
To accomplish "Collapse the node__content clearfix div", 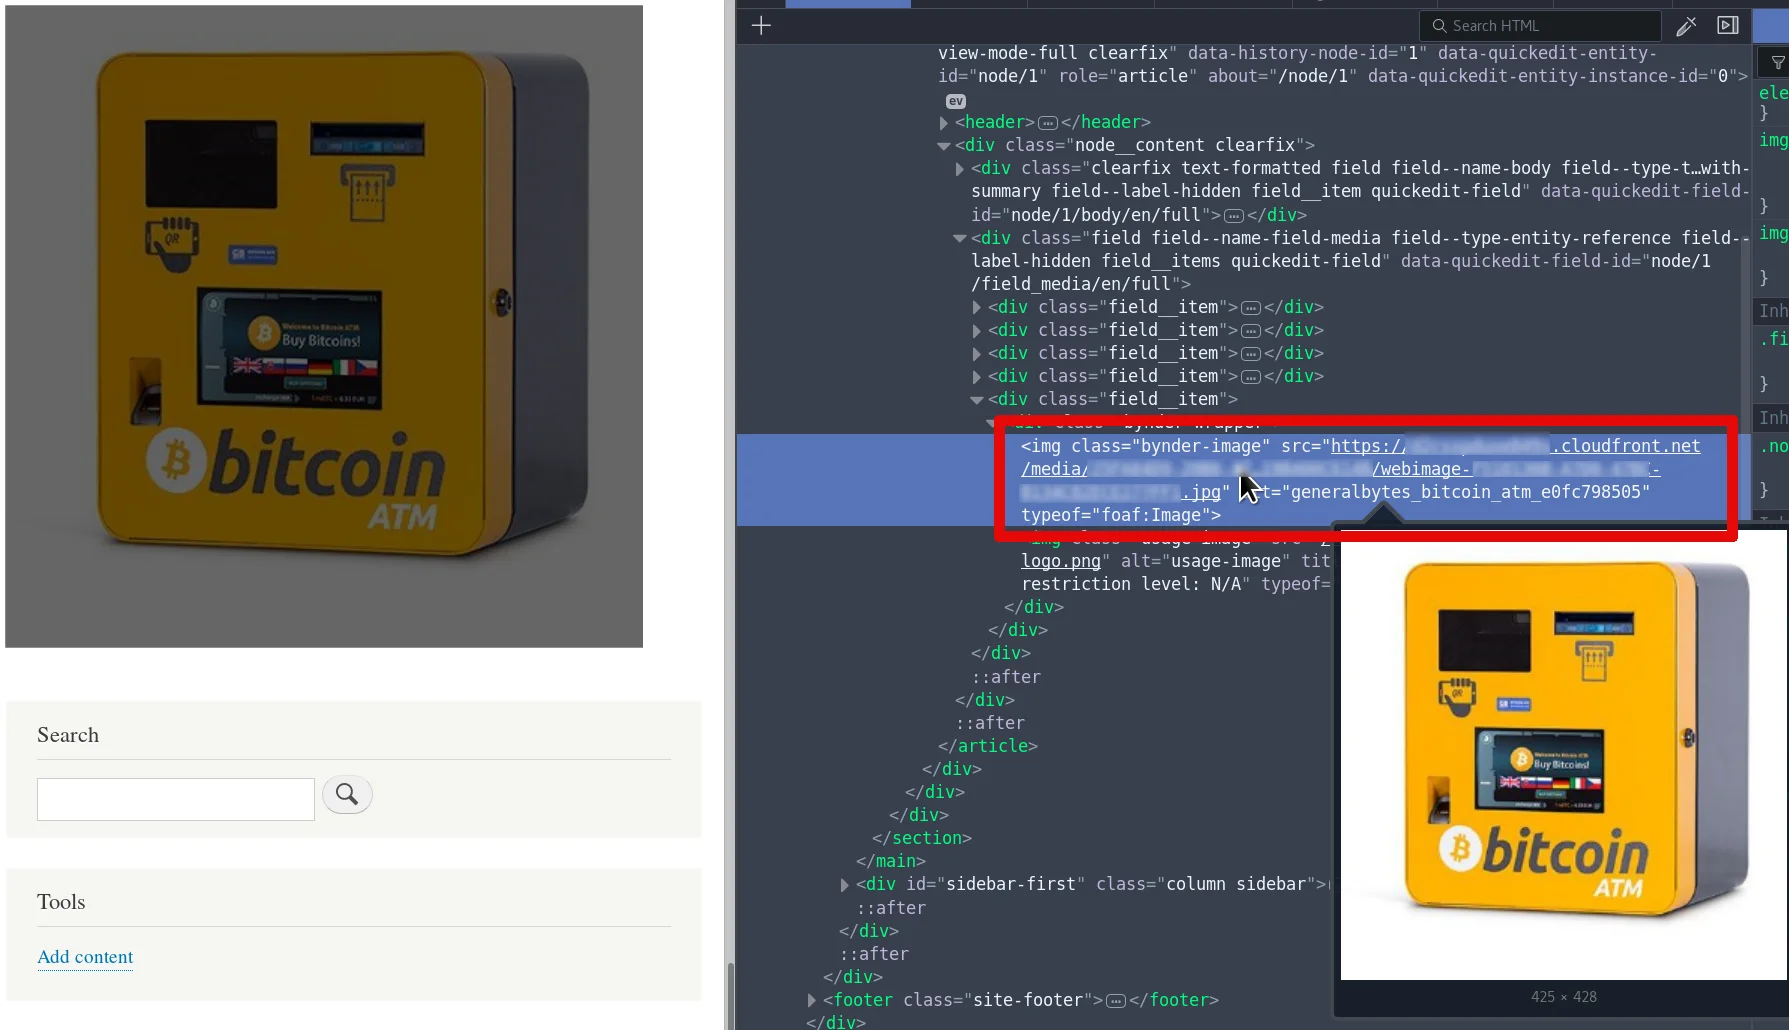I will (943, 146).
